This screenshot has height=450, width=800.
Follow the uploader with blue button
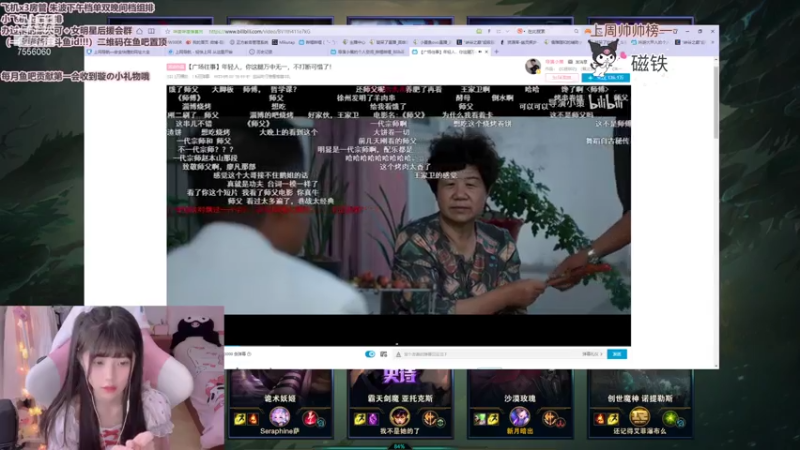606,78
